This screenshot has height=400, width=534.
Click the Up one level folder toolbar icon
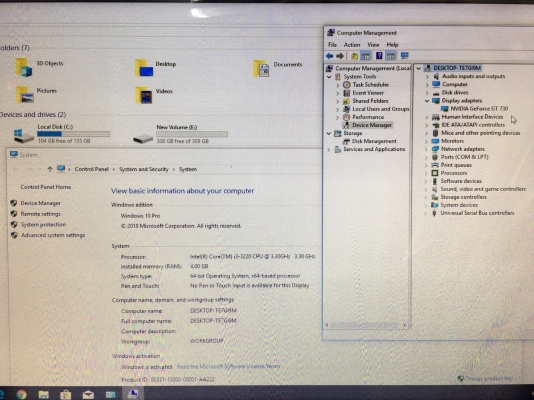point(354,56)
